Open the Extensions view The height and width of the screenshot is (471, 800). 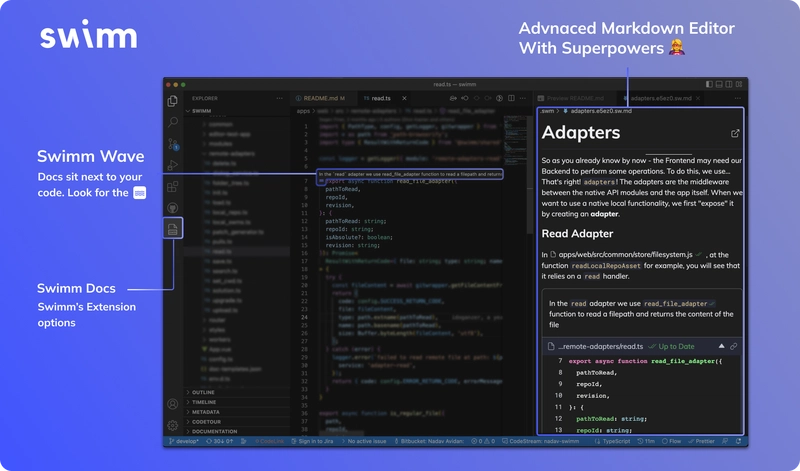172,186
